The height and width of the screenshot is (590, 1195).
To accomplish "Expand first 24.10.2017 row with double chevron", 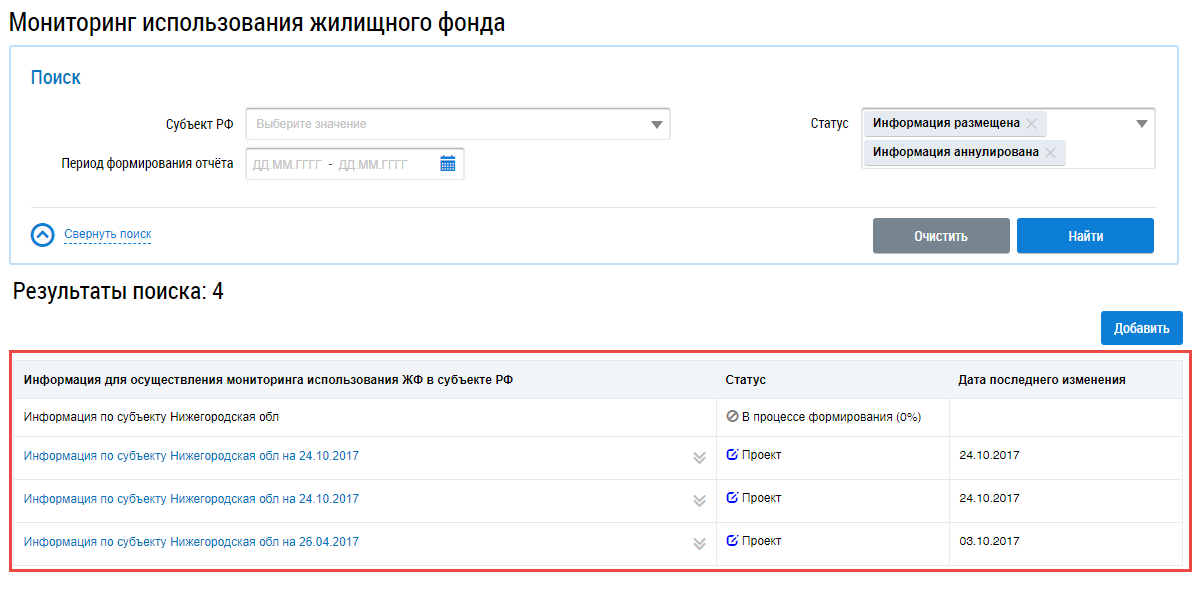I will (699, 458).
